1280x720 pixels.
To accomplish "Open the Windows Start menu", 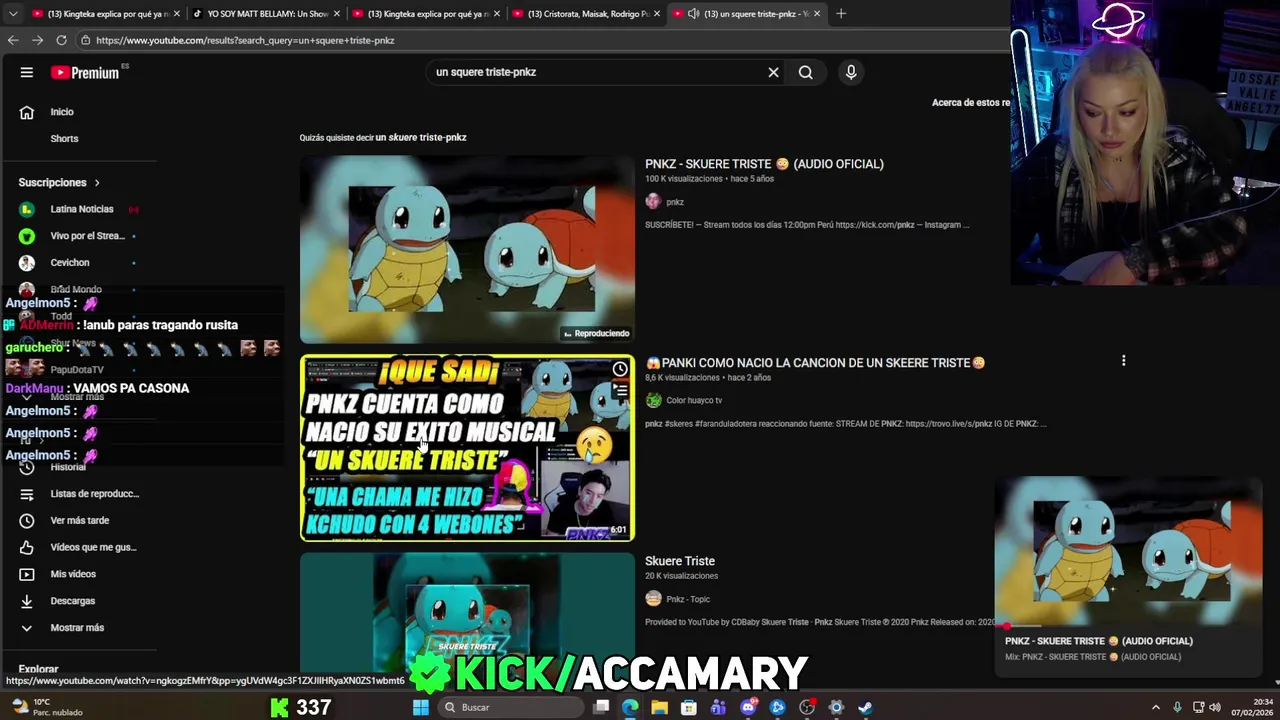I will (x=421, y=707).
